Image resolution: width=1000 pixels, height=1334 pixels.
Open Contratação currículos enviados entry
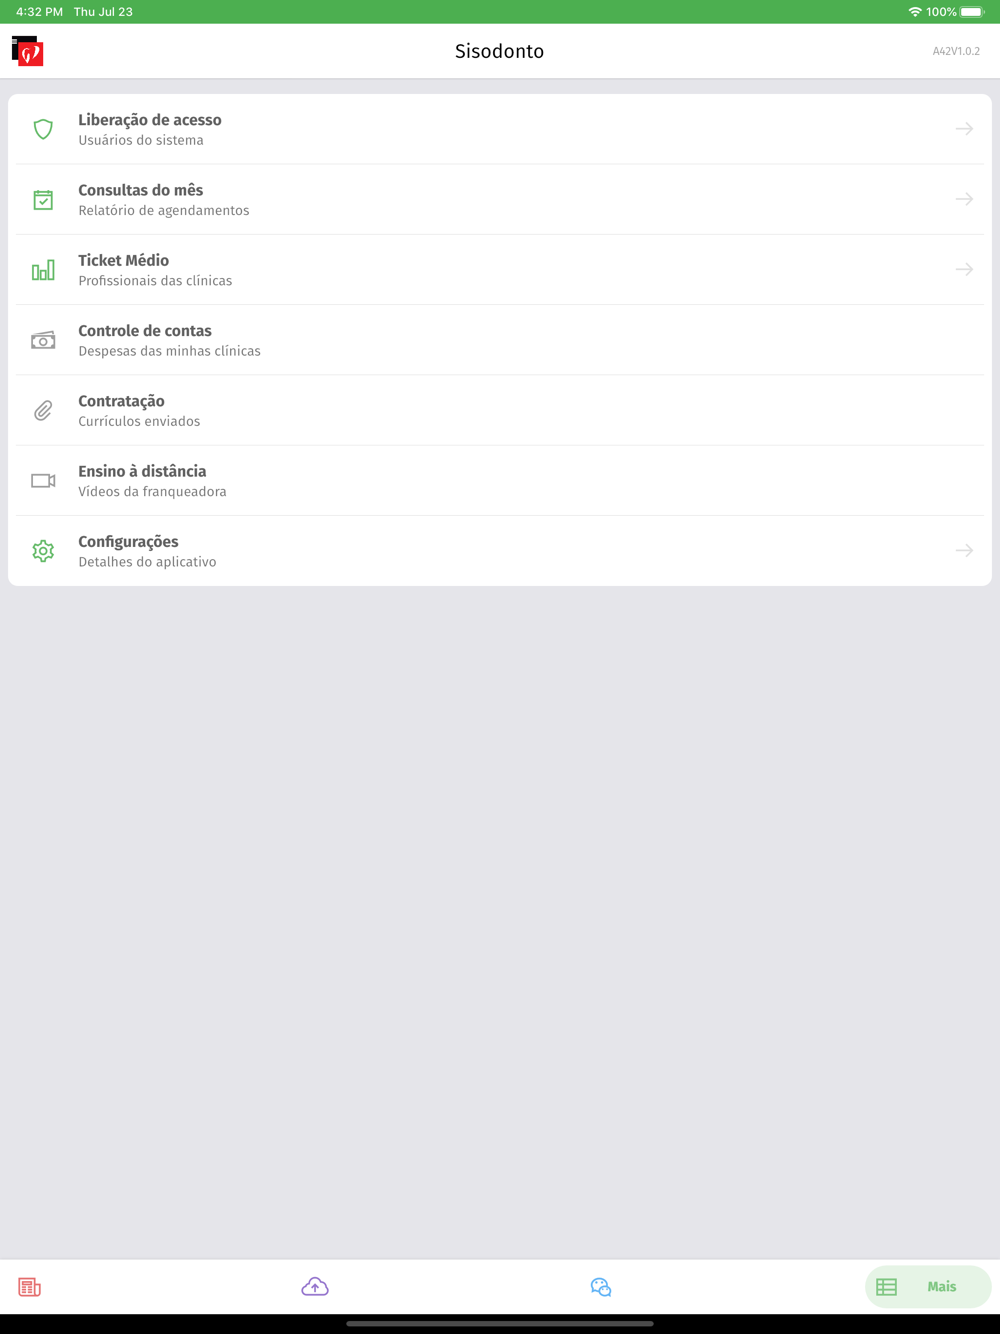[500, 410]
